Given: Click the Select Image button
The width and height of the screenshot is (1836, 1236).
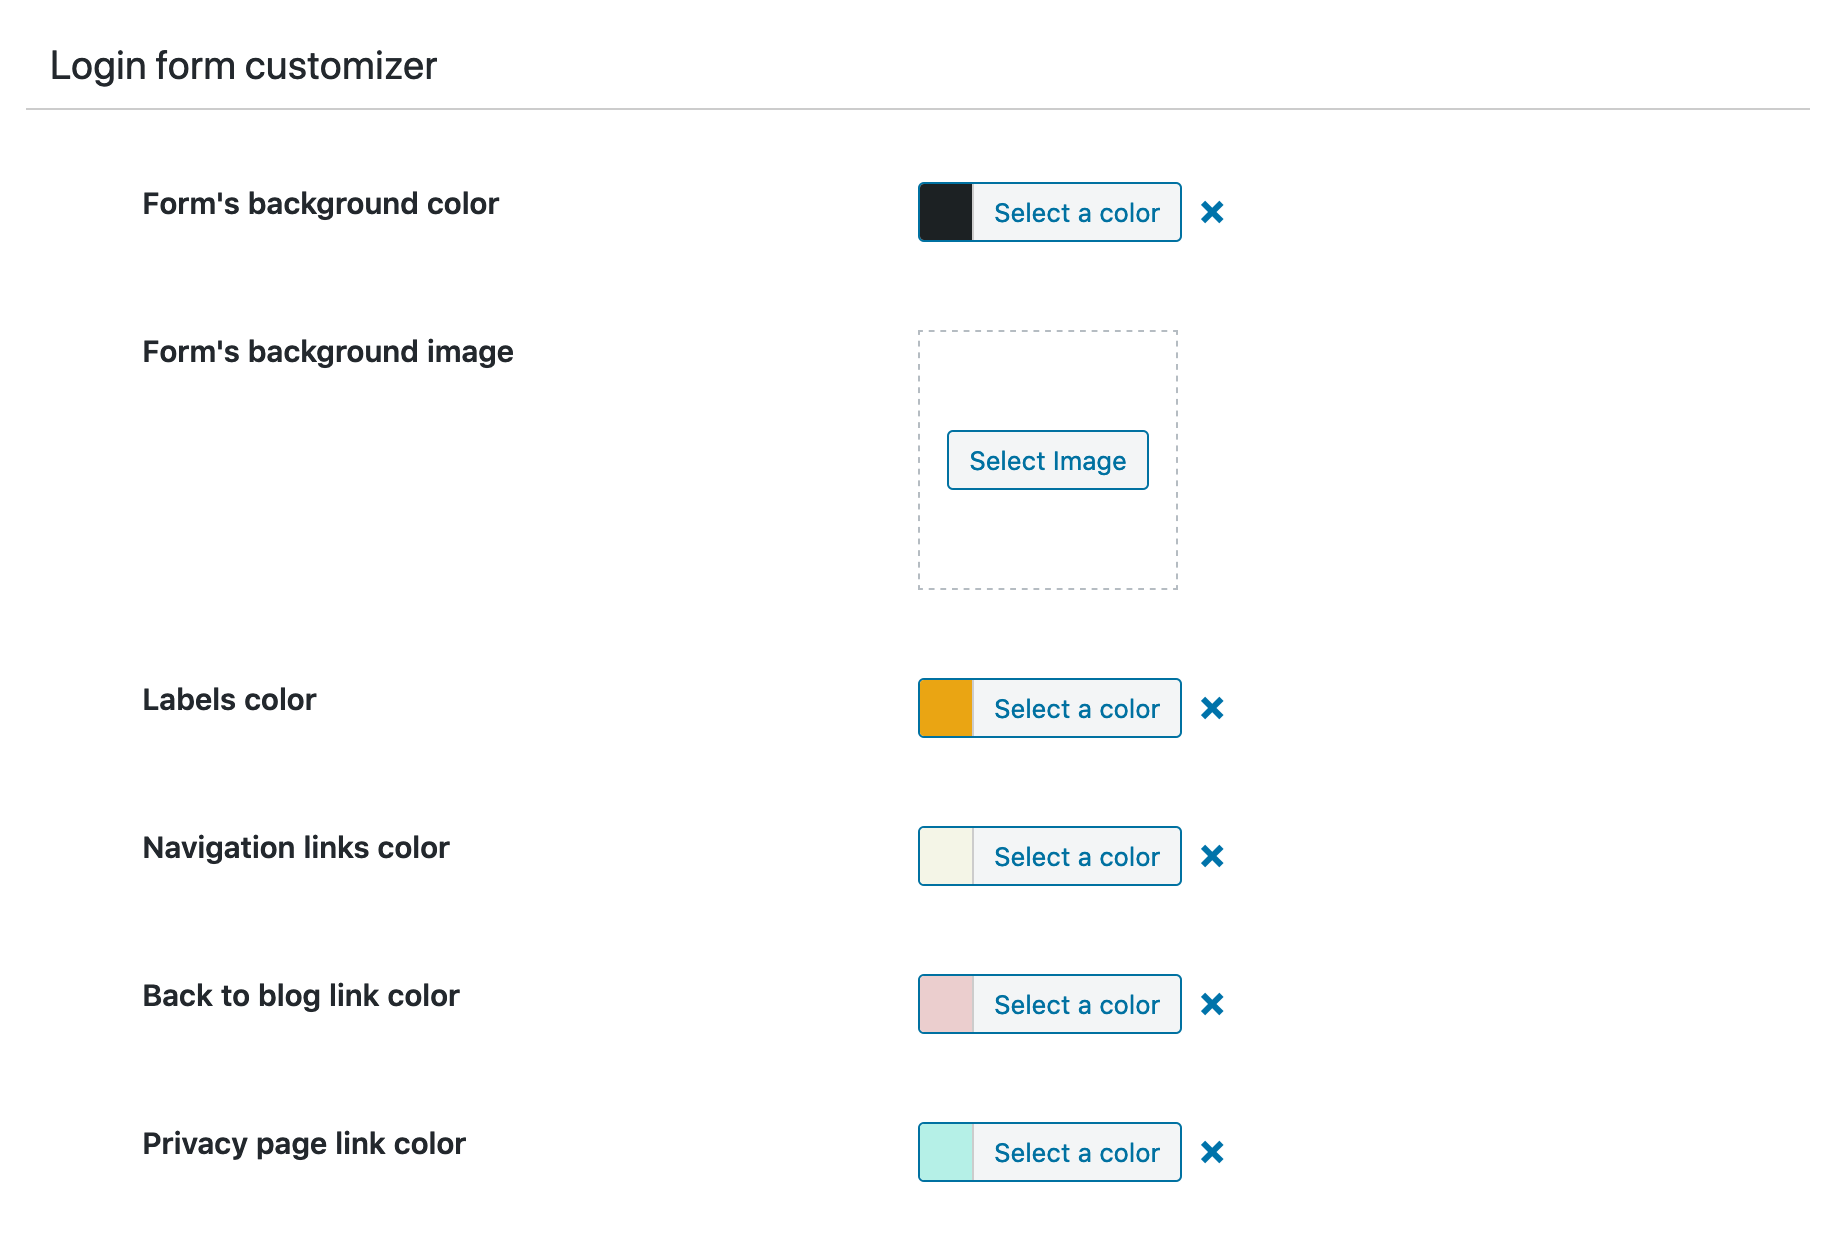Looking at the screenshot, I should pos(1047,460).
